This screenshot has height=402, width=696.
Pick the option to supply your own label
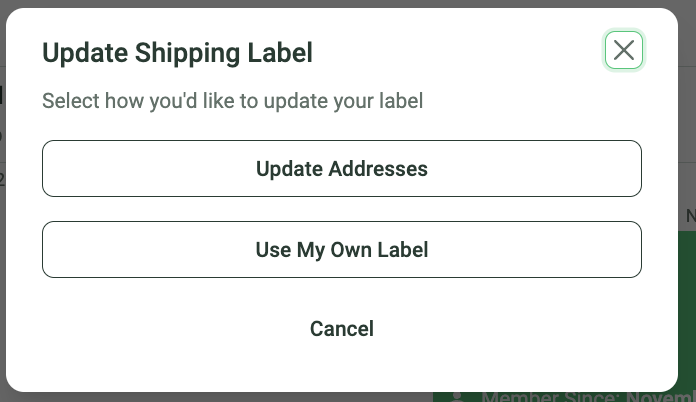[x=342, y=249]
